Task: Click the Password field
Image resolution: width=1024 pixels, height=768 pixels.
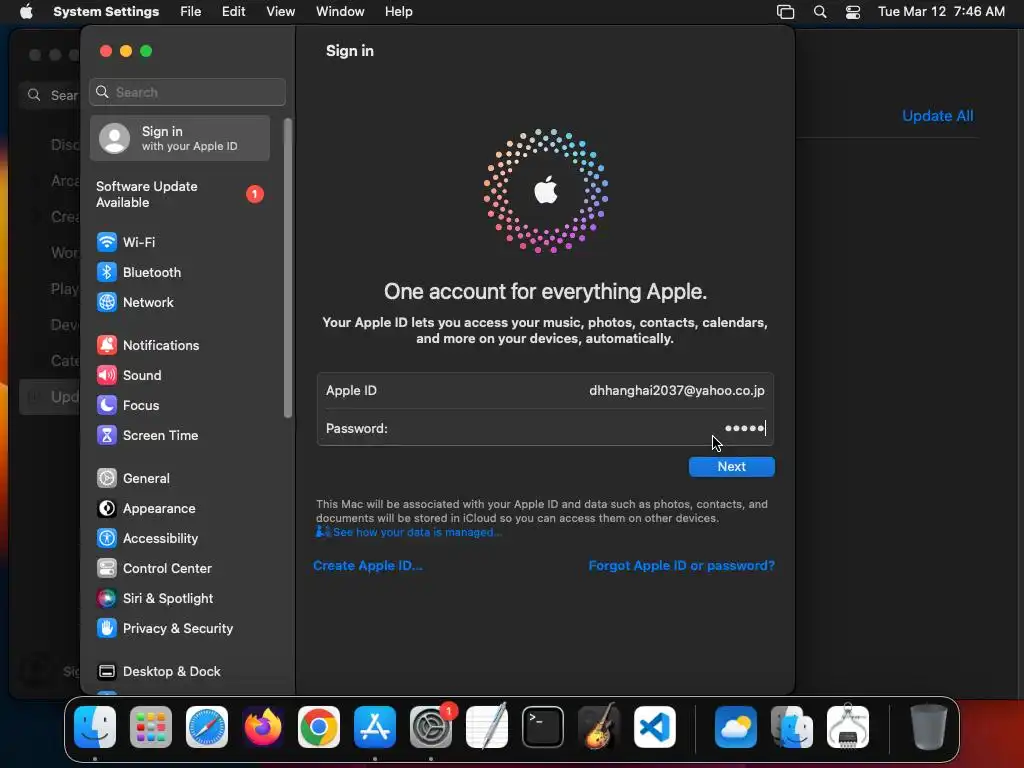Action: click(x=545, y=428)
